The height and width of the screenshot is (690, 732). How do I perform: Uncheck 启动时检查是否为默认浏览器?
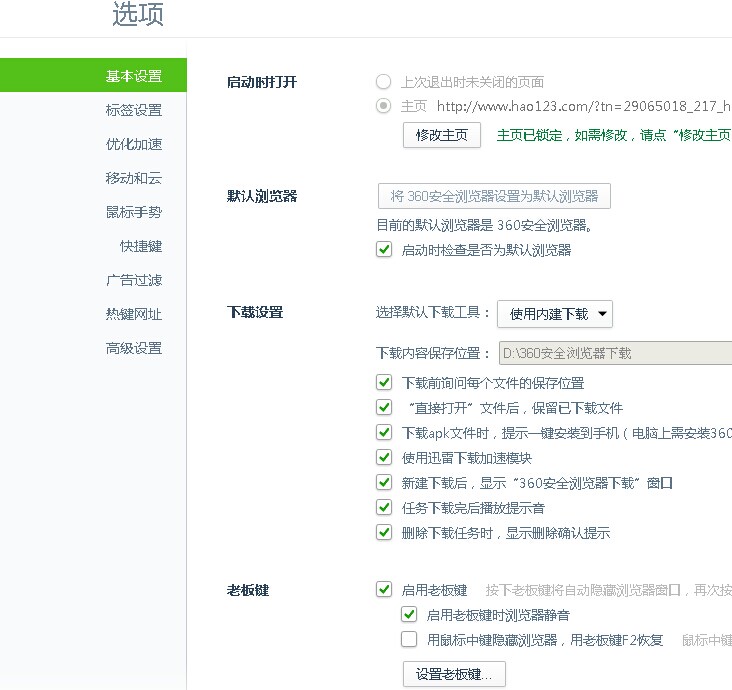coord(384,250)
